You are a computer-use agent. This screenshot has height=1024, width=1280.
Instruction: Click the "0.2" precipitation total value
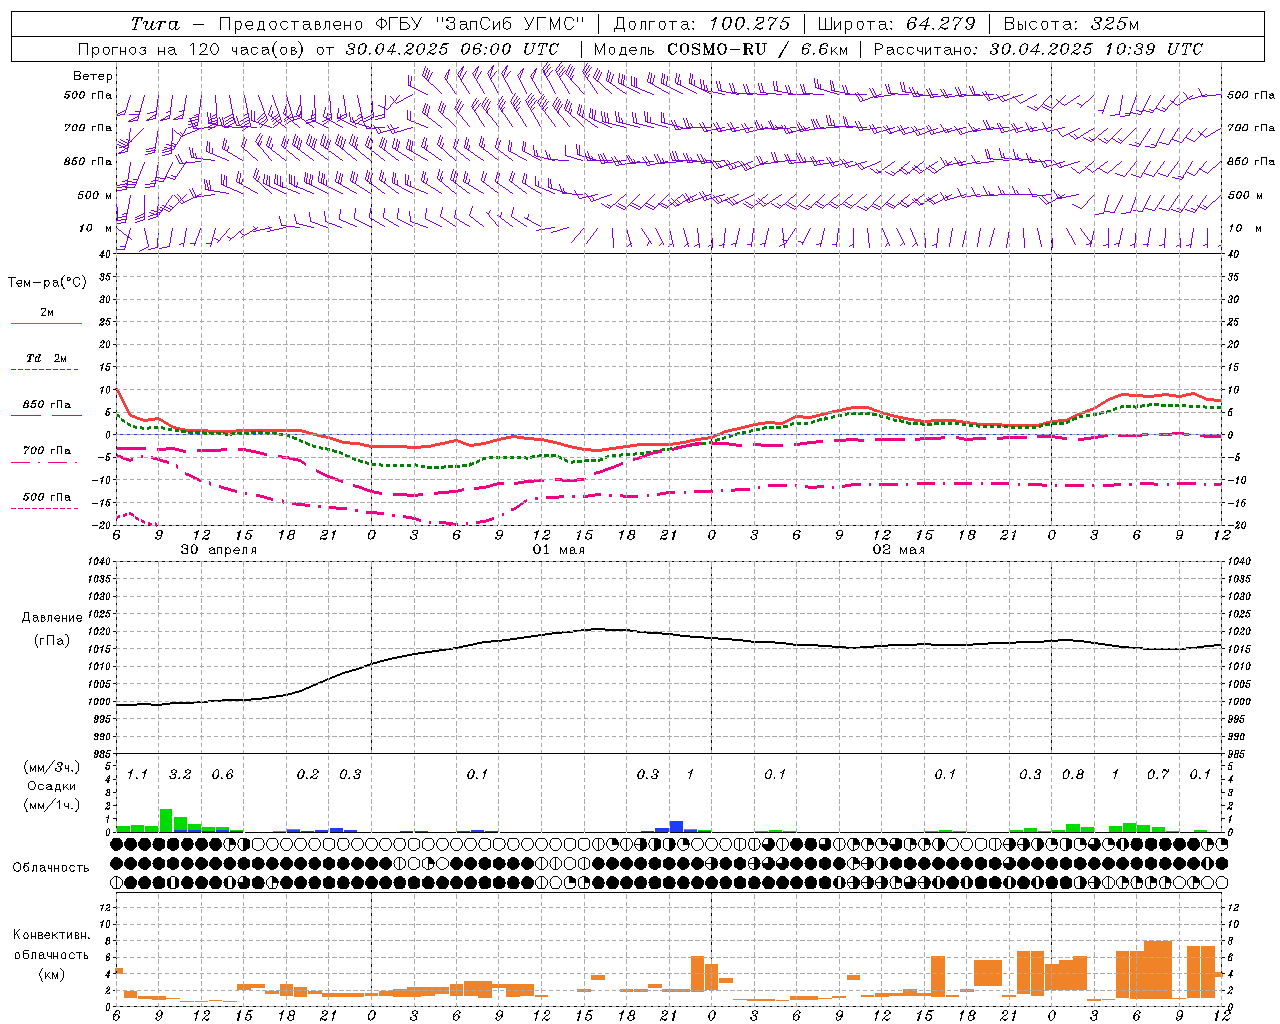pos(308,774)
